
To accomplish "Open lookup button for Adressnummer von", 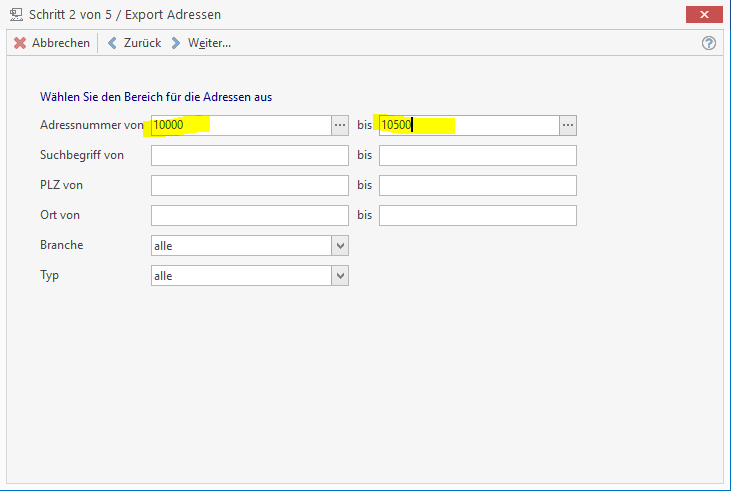I will pos(340,125).
